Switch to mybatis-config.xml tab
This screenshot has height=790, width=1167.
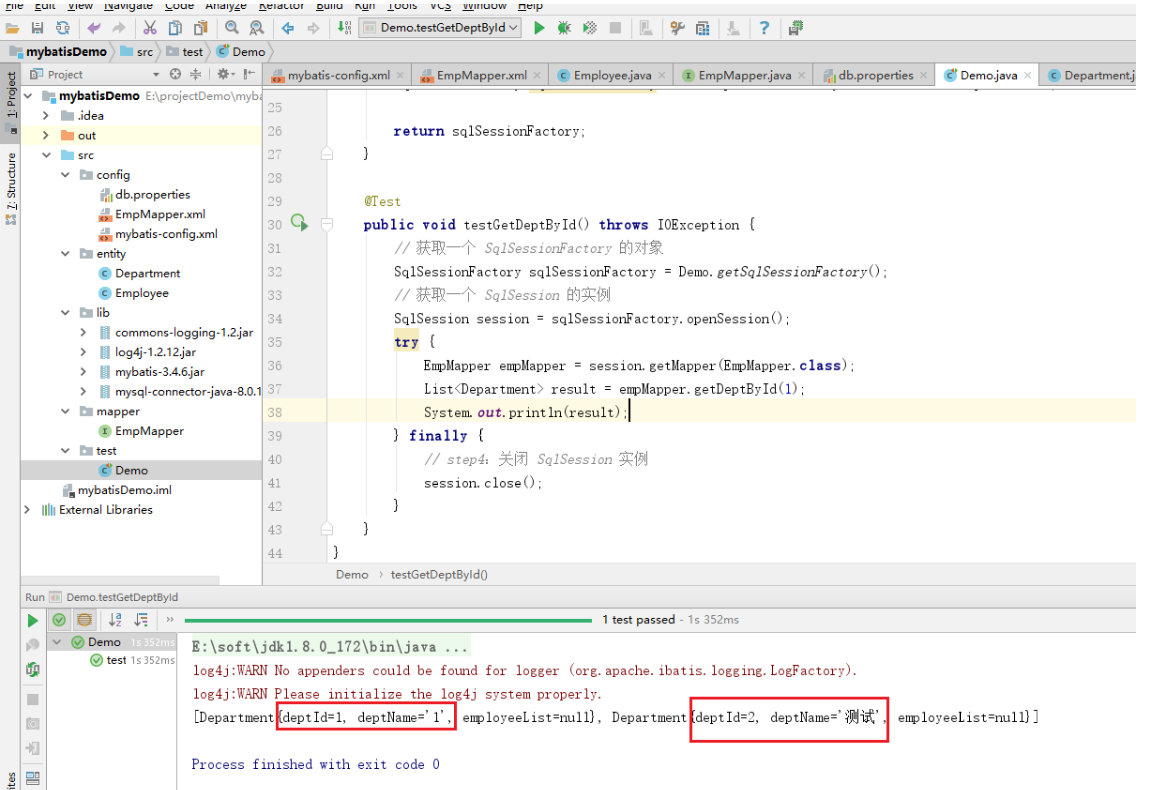click(x=339, y=75)
